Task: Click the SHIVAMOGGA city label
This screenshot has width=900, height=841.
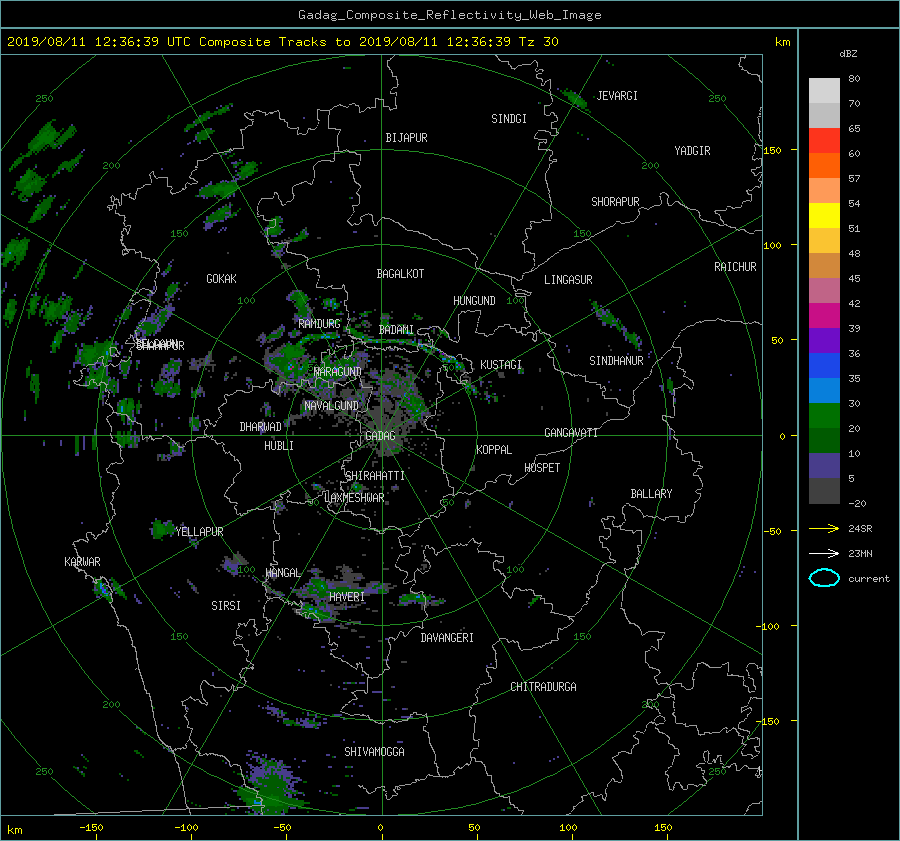Action: 374,751
